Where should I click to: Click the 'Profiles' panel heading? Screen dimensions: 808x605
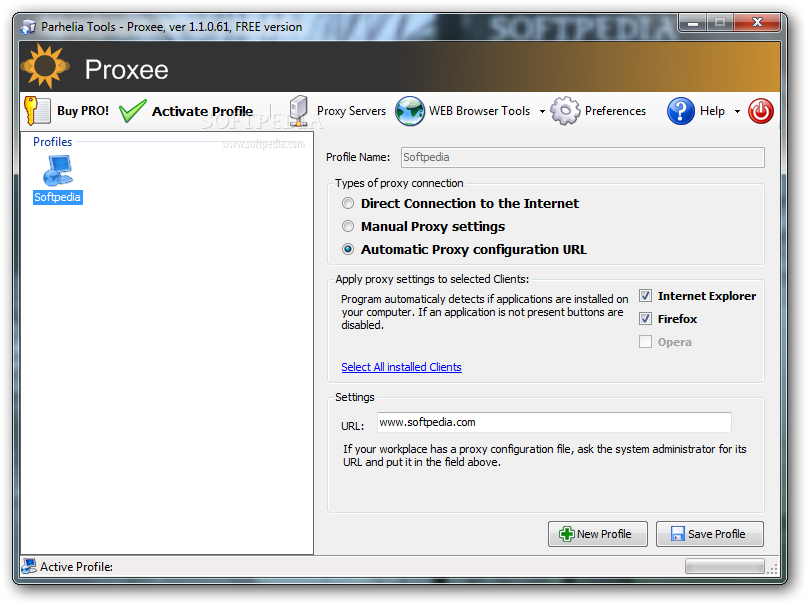coord(53,142)
